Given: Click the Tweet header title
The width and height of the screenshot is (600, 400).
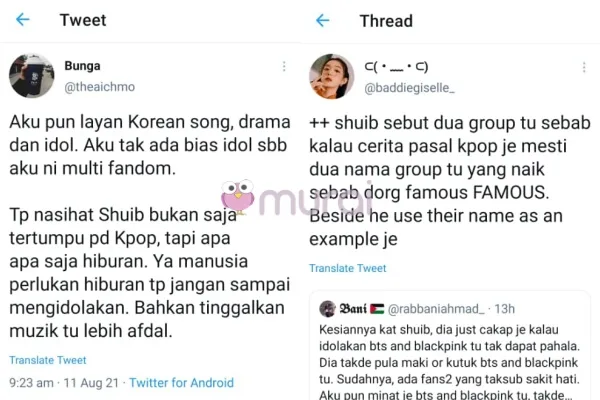Looking at the screenshot, I should point(83,20).
